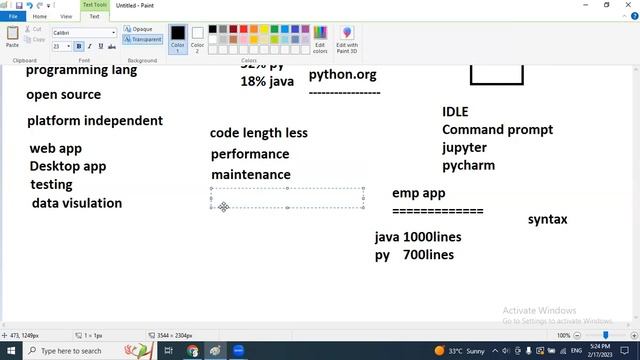Click the 'data visulation' text on canvas
This screenshot has width=640, height=360.
pyautogui.click(x=77, y=203)
